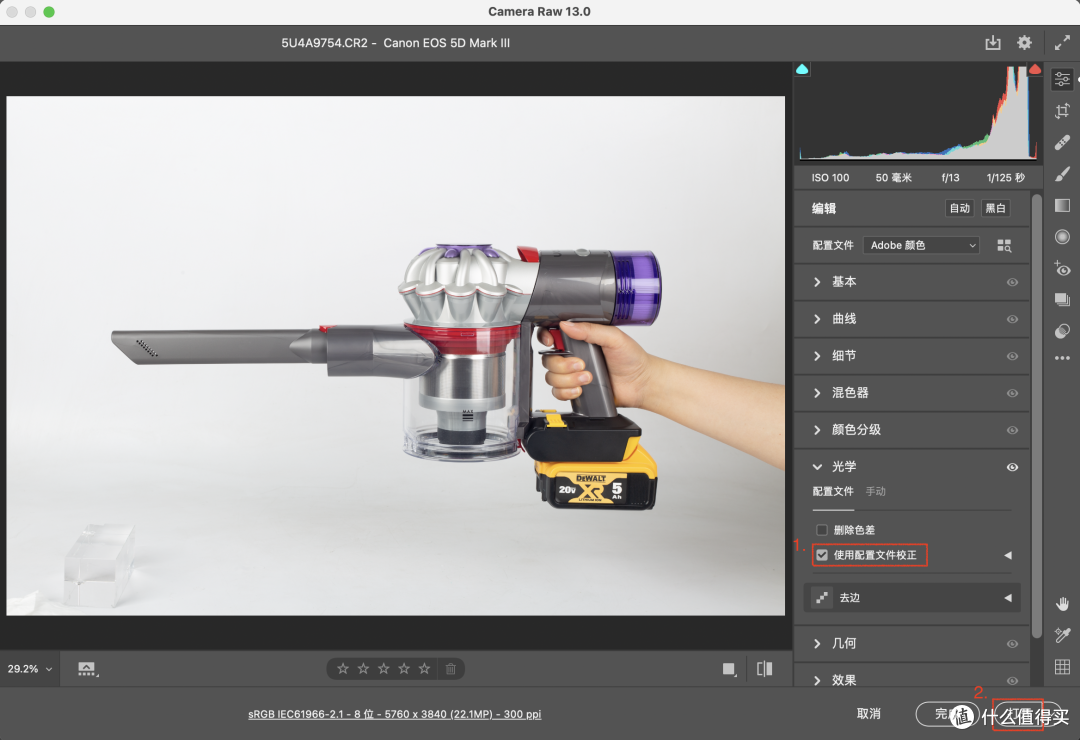Expand triangle beside 使用配置文件校正
Screen dimensions: 1080x740
click(x=1008, y=555)
